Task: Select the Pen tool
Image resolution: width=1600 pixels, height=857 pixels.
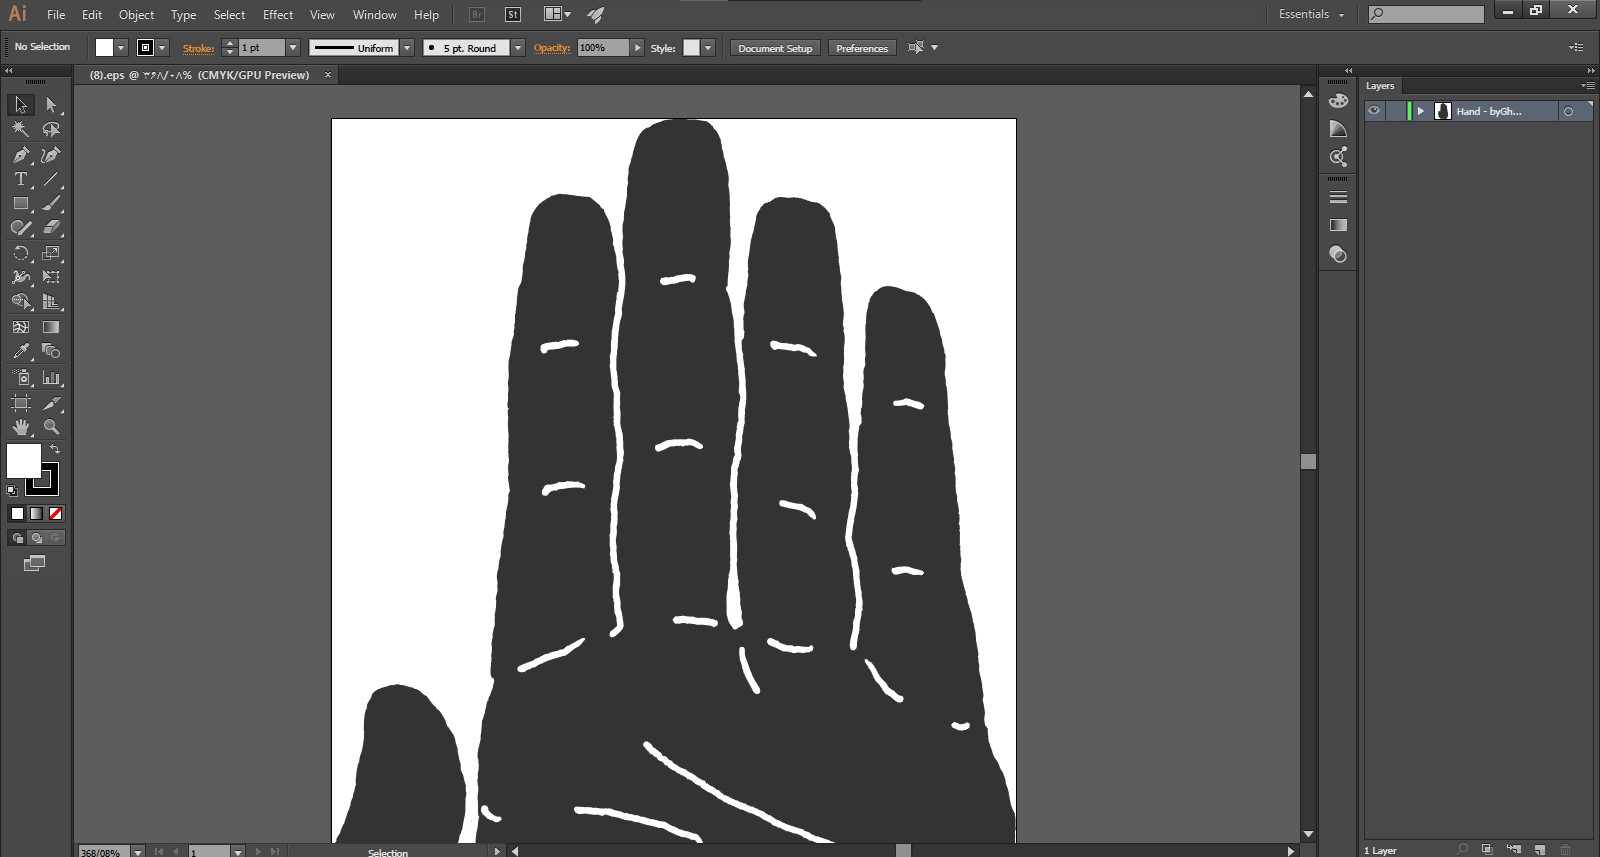Action: [x=20, y=155]
